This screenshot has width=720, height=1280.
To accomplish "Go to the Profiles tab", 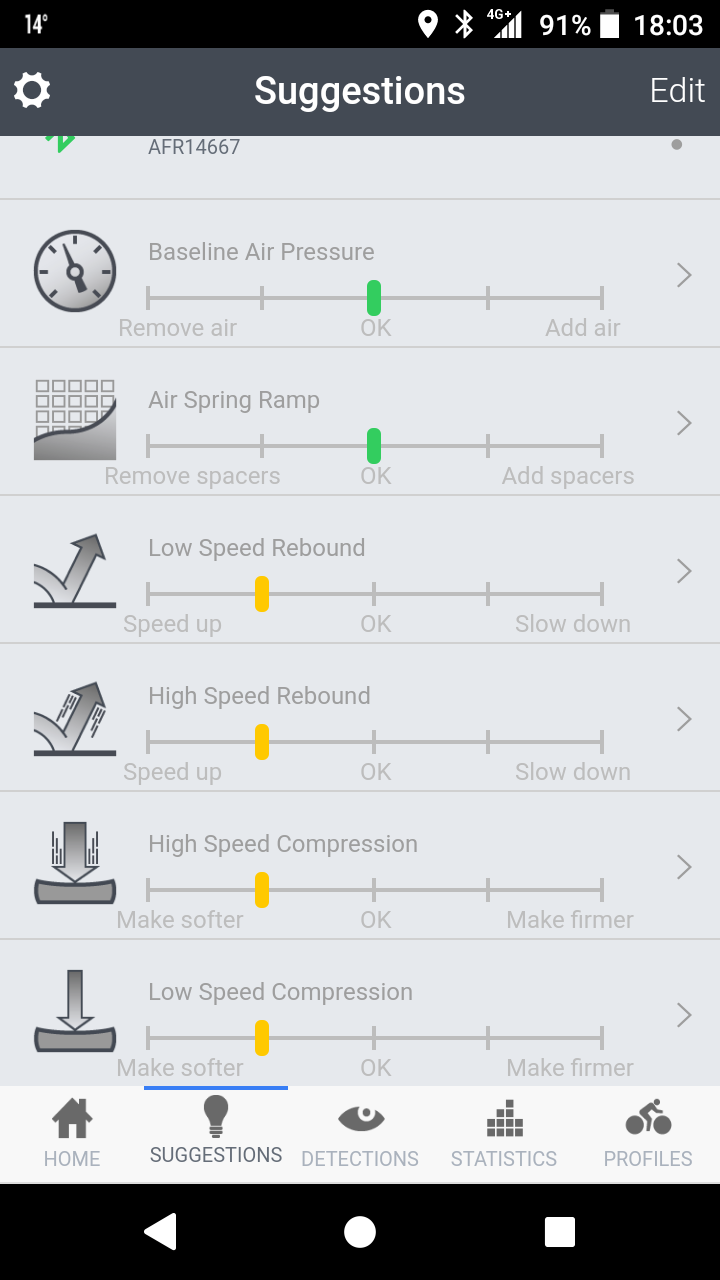I will 648,1133.
